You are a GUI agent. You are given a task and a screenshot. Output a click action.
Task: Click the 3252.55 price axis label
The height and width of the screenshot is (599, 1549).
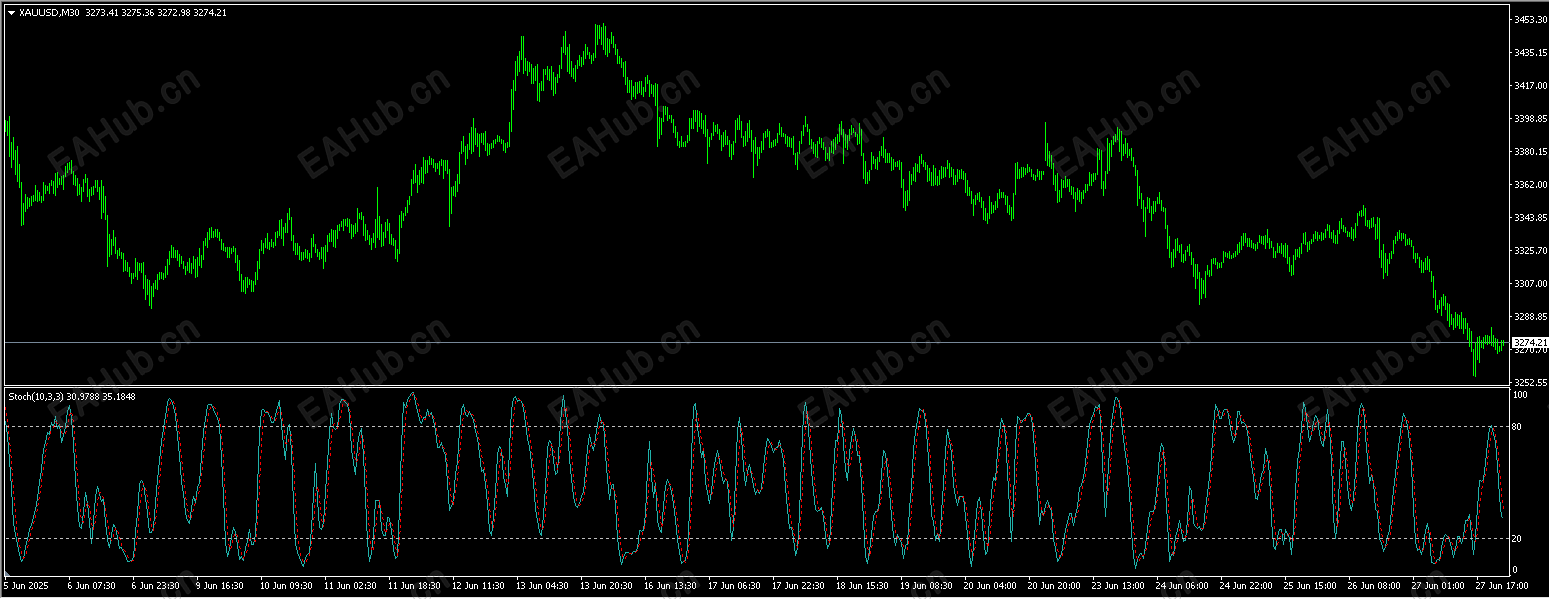(x=1529, y=383)
